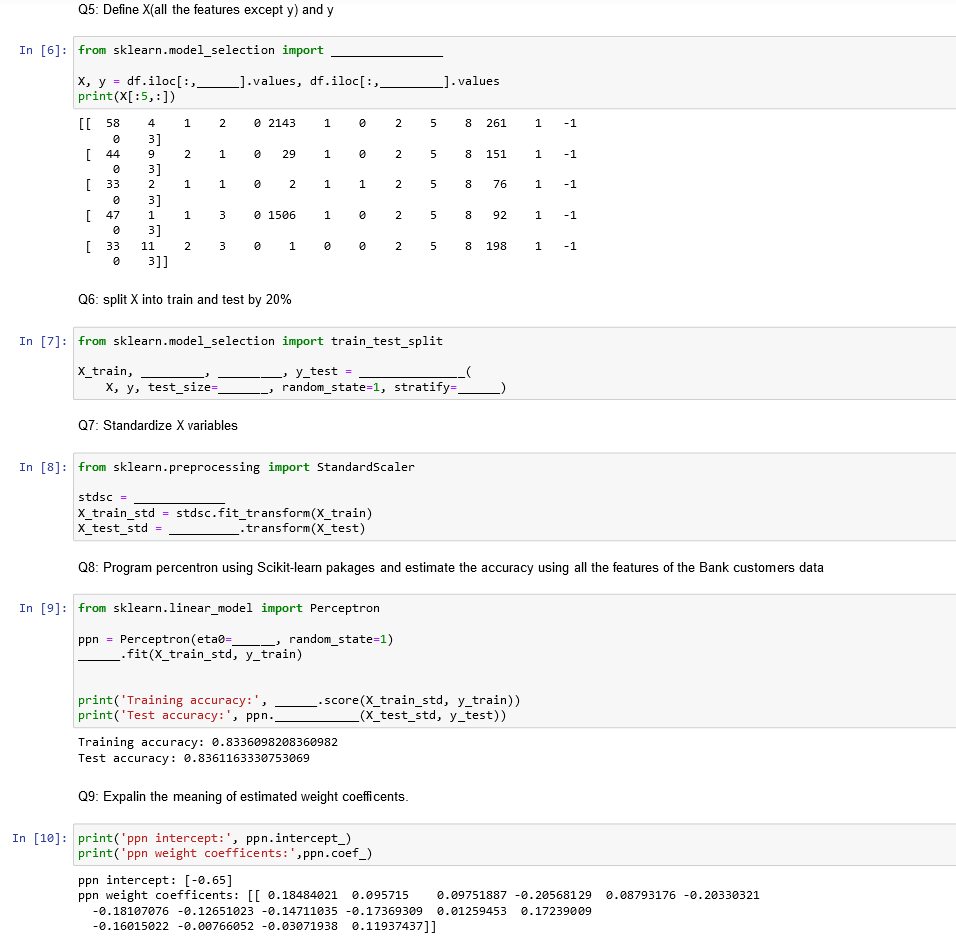Click 'print(X[:5,:])' line in cell 6
Viewport: 956px width, 937px height.
[127, 96]
